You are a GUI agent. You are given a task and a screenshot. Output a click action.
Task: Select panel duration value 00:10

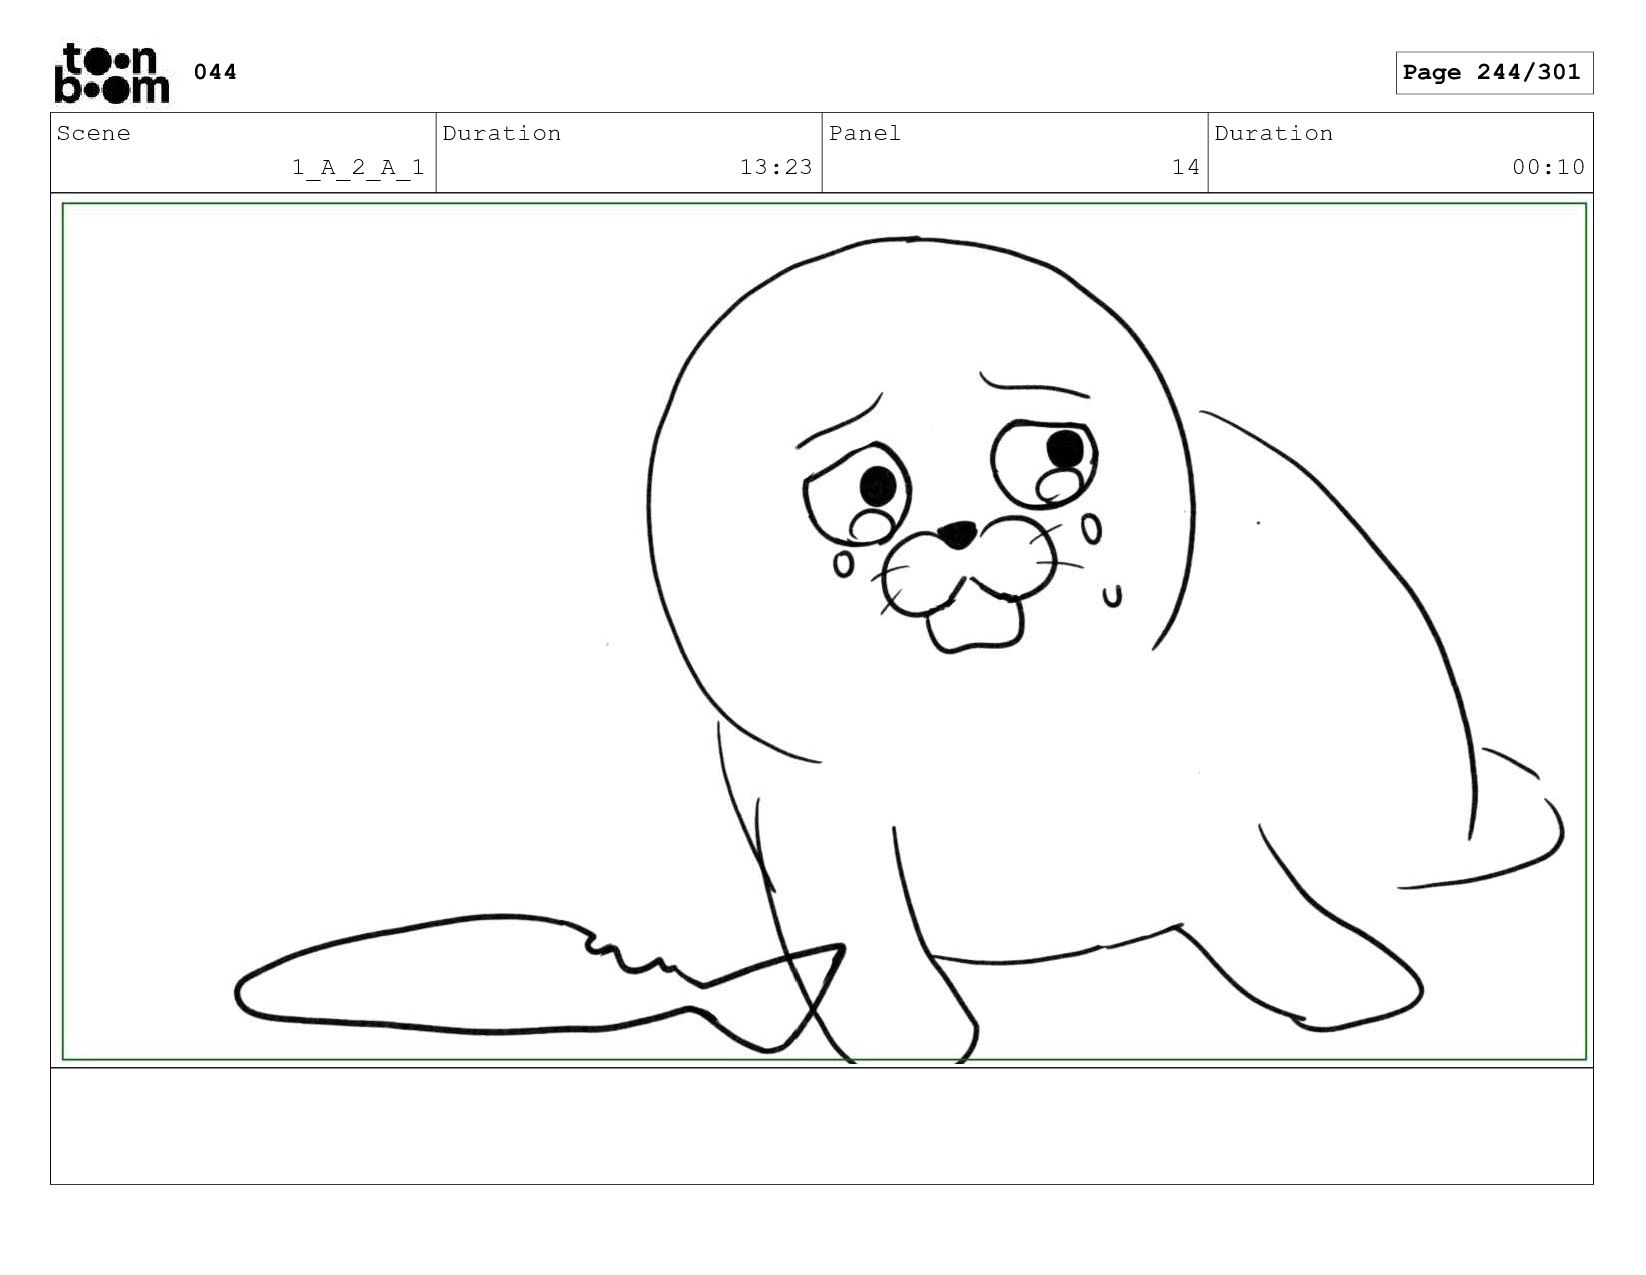coord(1548,167)
